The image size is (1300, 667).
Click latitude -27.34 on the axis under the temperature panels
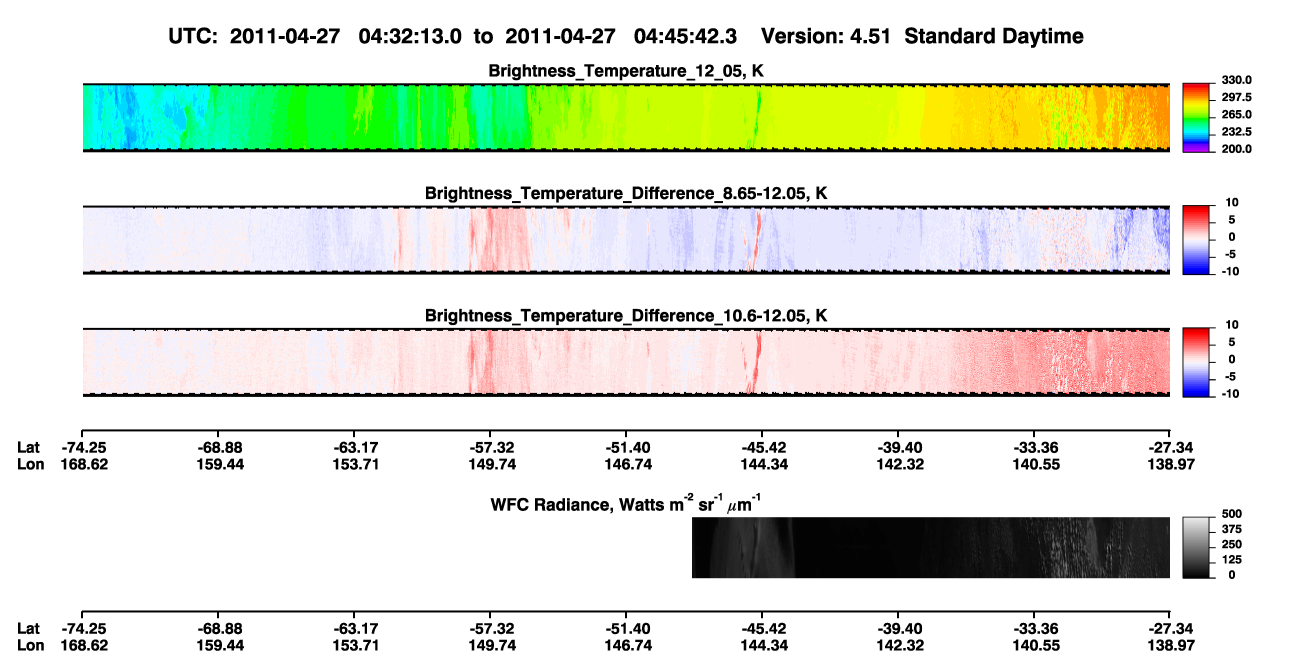(1170, 448)
